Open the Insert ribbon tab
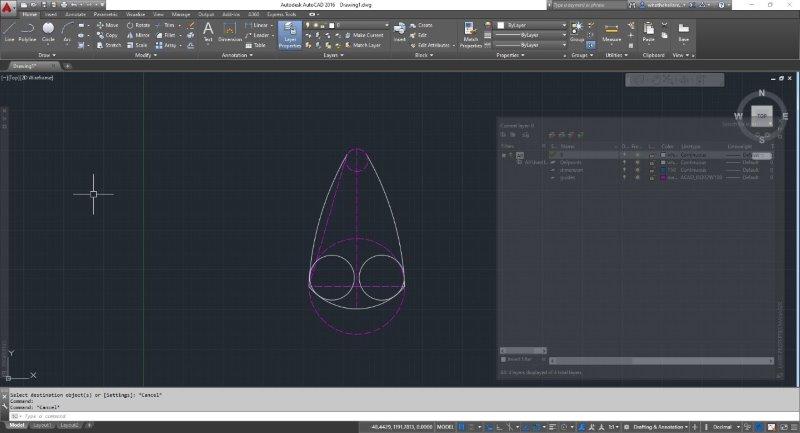The height and width of the screenshot is (433, 800). click(51, 14)
